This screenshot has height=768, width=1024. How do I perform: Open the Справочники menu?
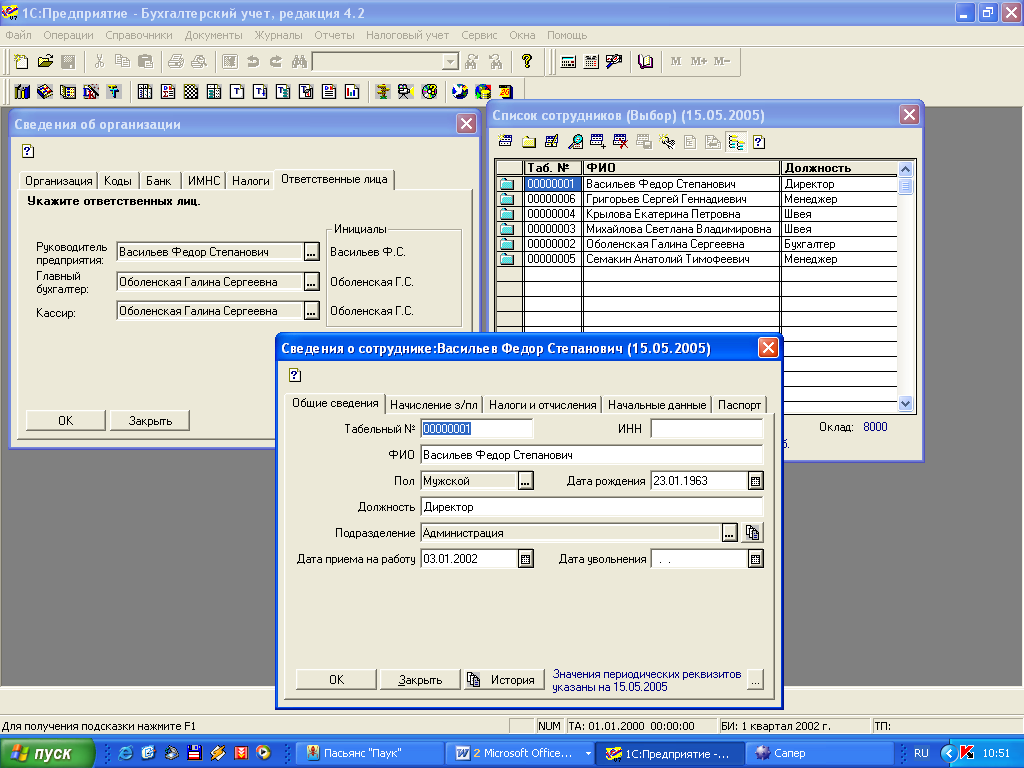coord(139,35)
